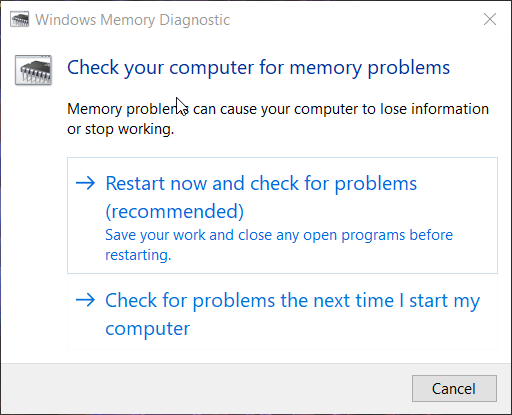Click the word restarting in first option
The height and width of the screenshot is (415, 512).
pos(138,255)
